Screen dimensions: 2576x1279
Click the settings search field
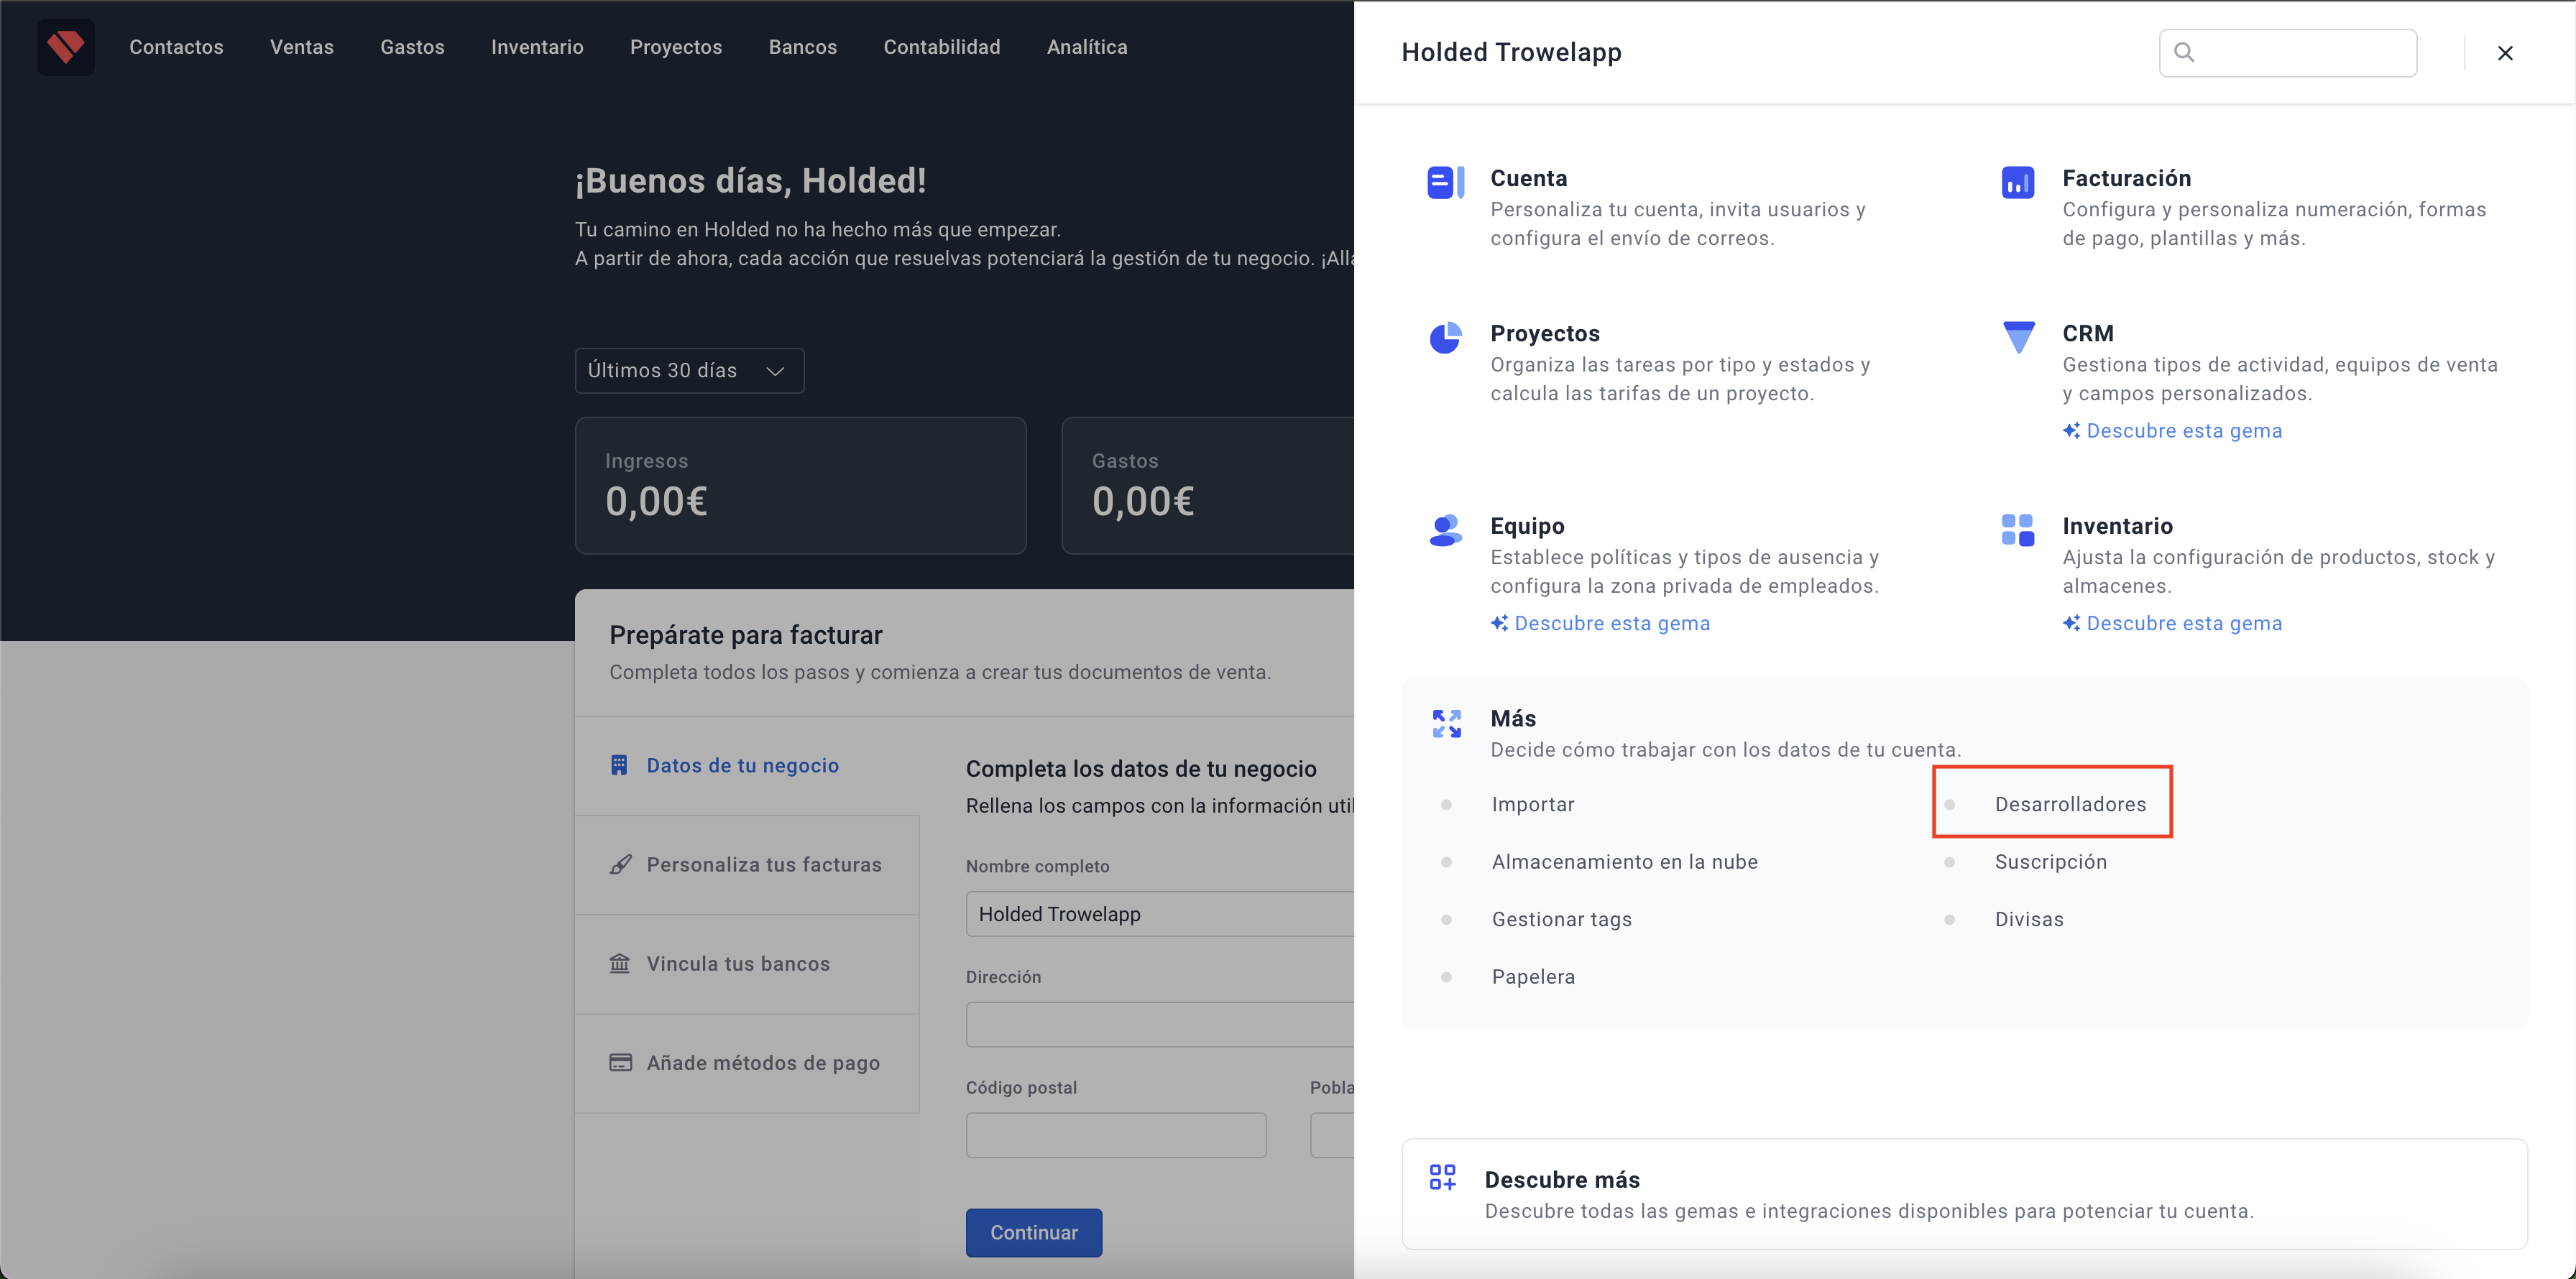point(2300,53)
